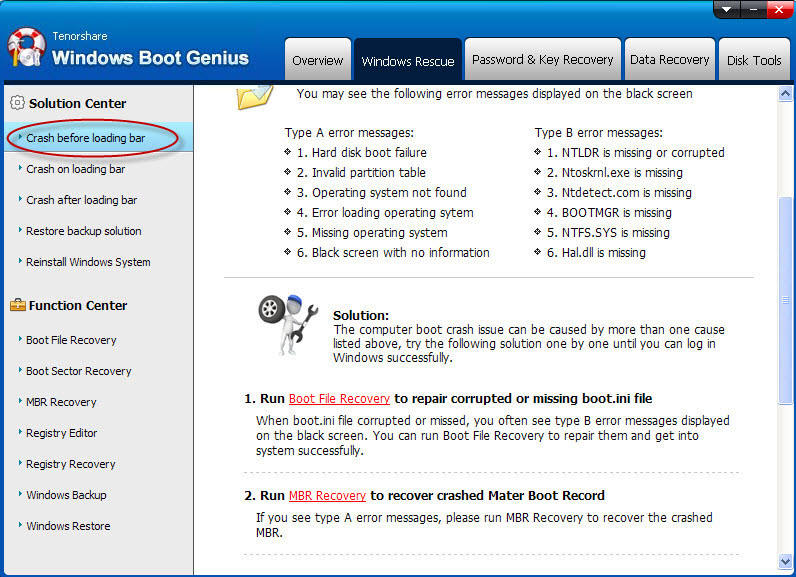796x577 pixels.
Task: Click '2. Invalid partition table'
Action: click(x=361, y=173)
